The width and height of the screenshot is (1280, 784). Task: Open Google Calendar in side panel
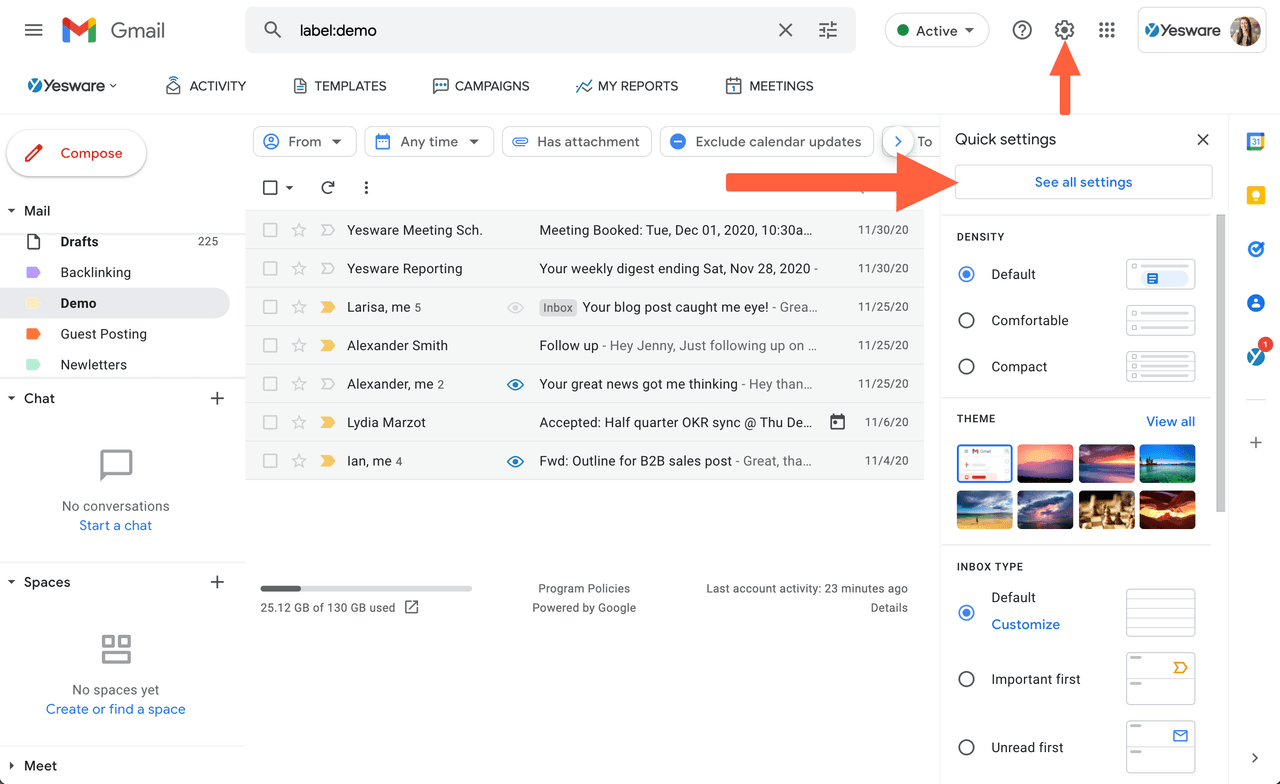1256,142
